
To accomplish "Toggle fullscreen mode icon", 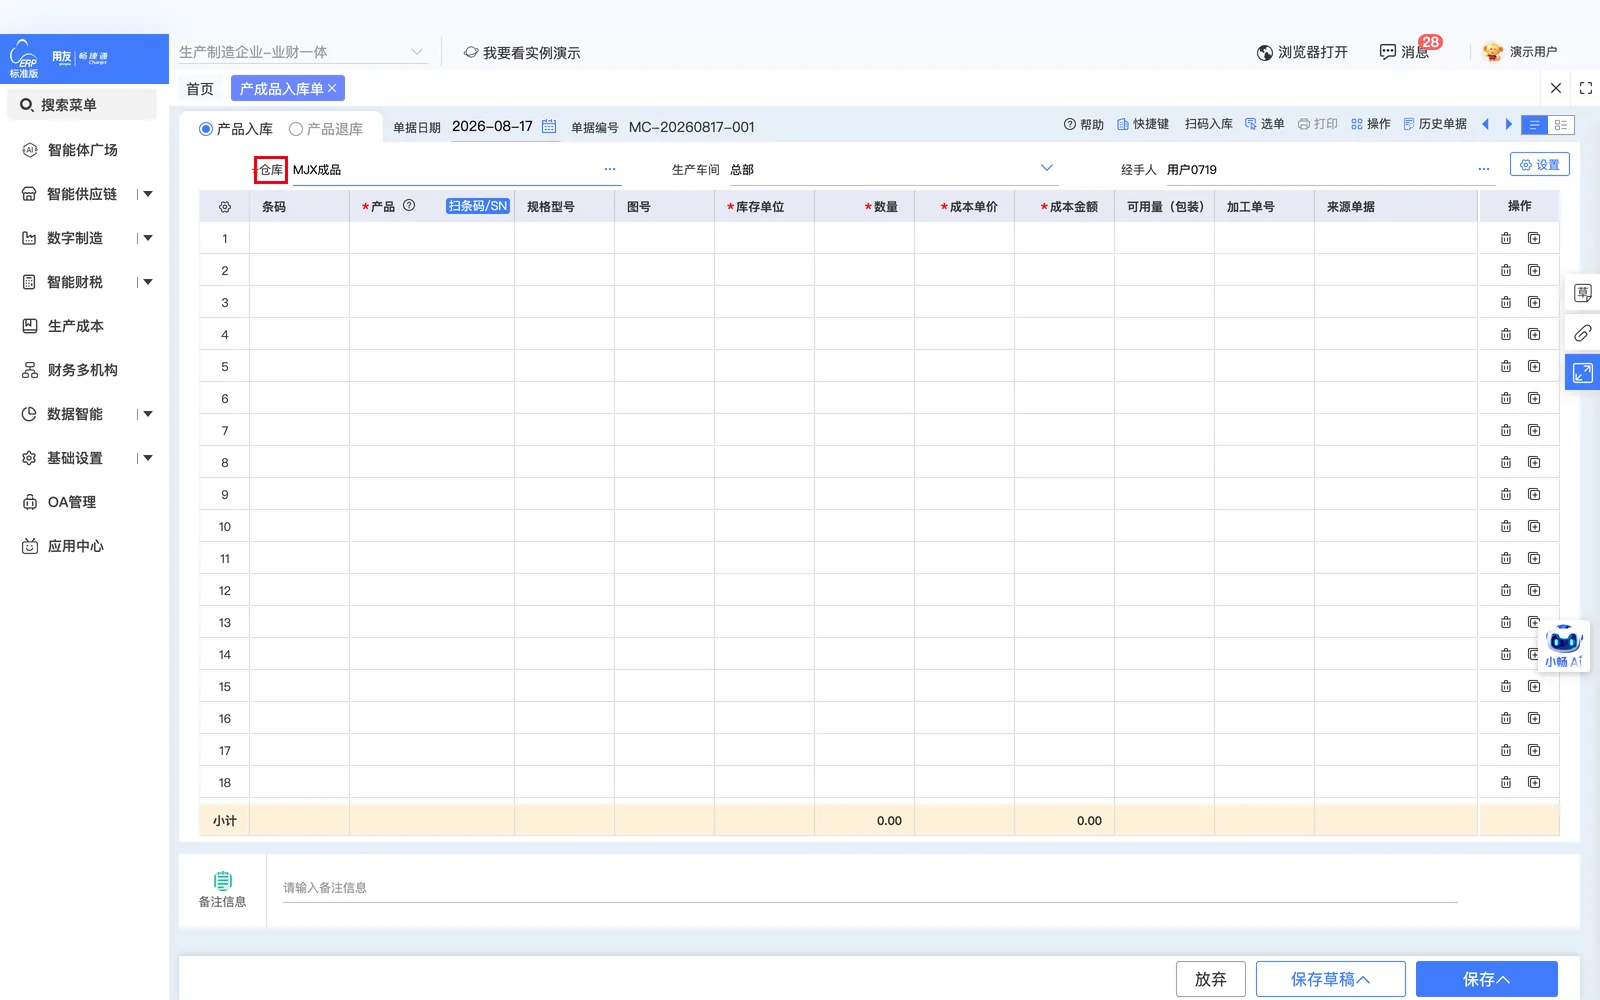I will click(x=1586, y=88).
